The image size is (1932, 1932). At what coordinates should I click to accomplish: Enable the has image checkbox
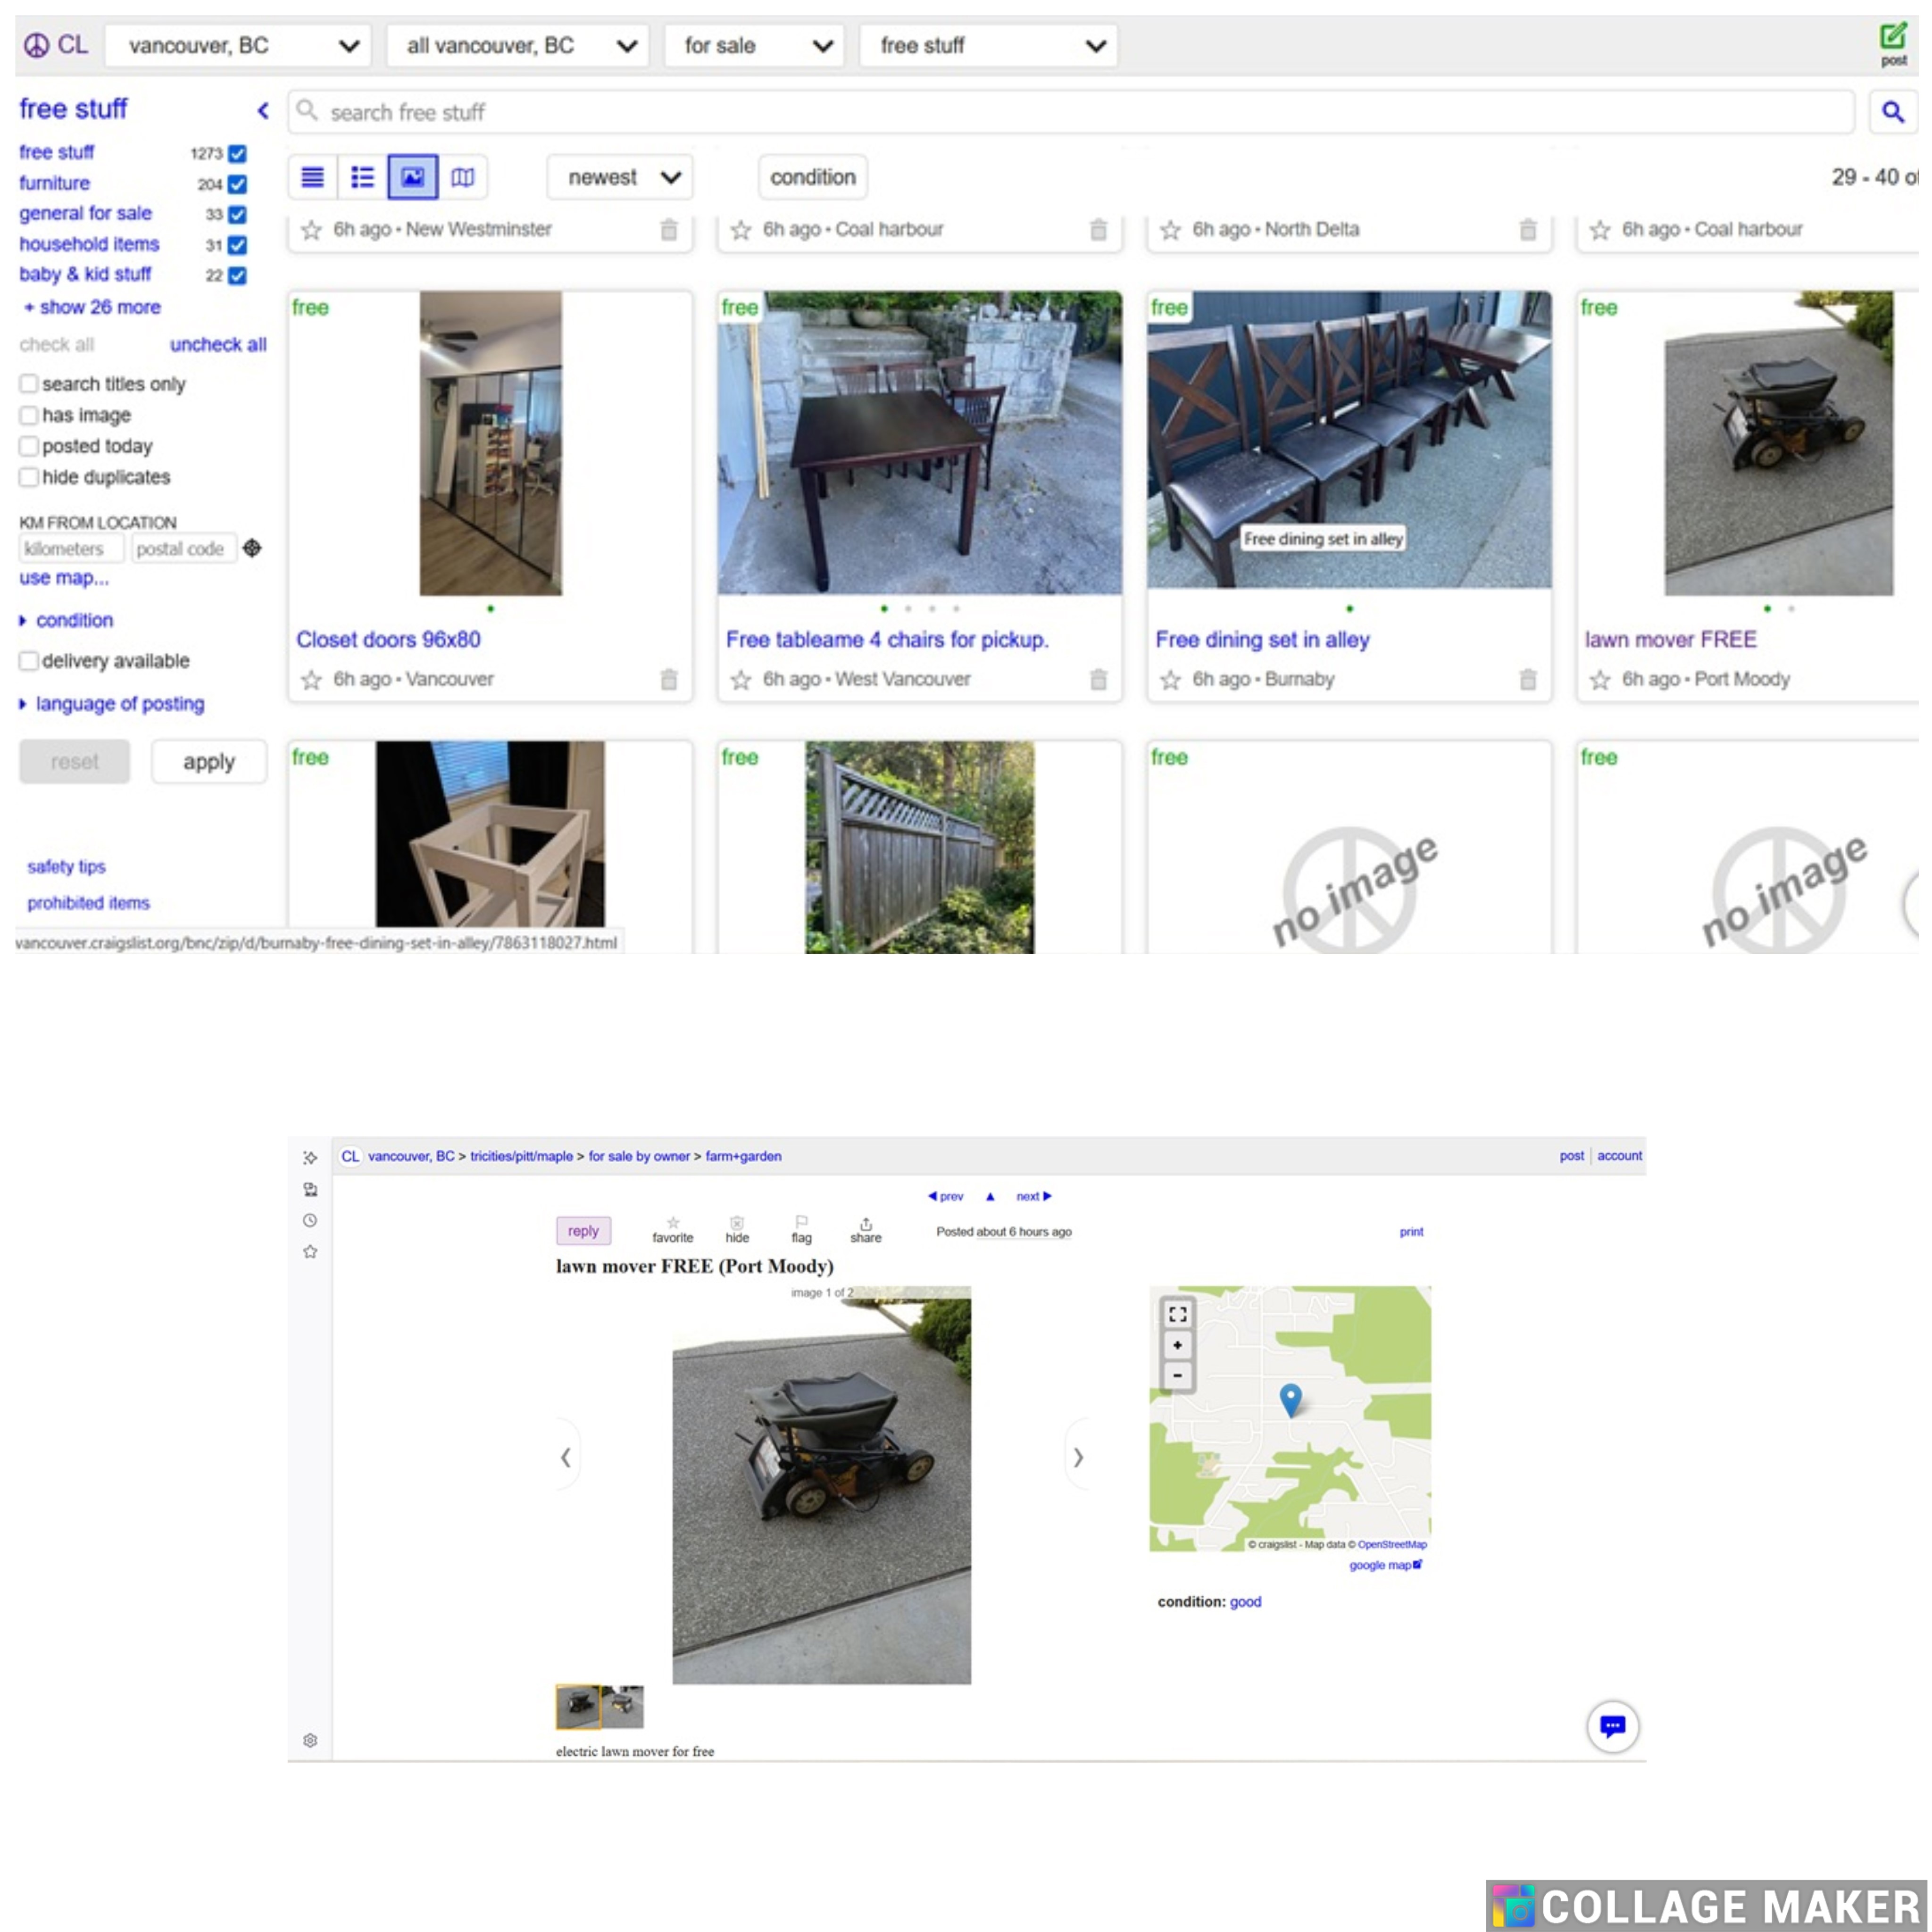click(29, 415)
